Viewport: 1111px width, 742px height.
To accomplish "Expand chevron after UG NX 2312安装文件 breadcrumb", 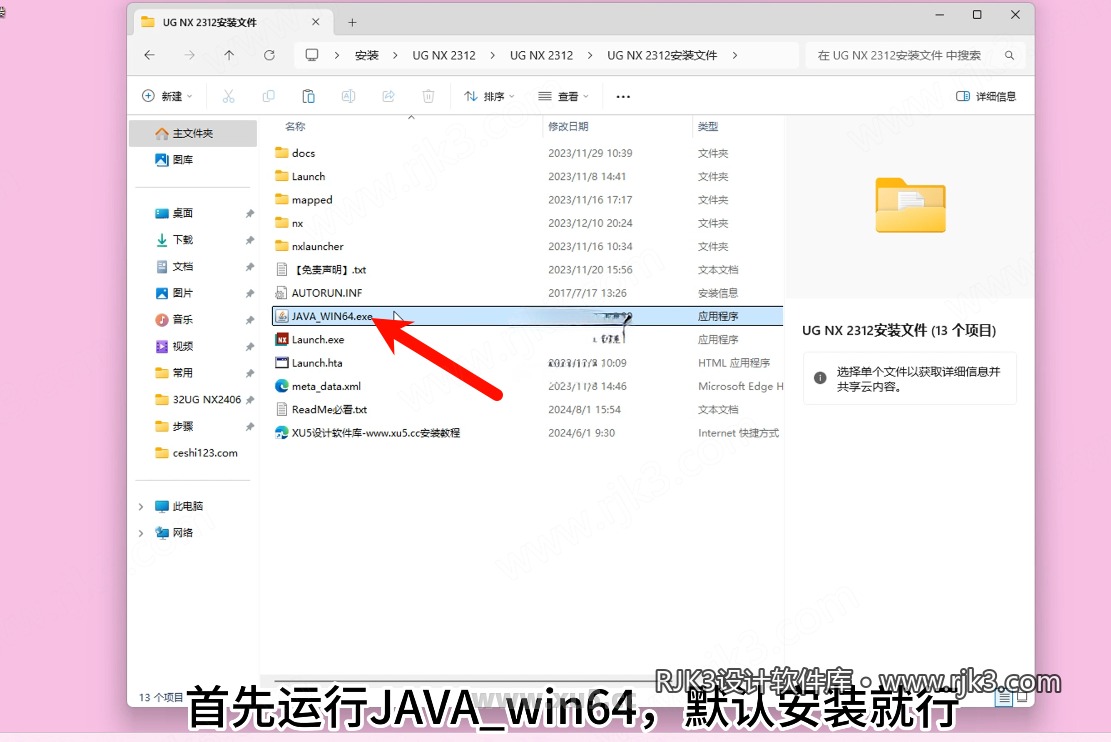I will pos(735,55).
